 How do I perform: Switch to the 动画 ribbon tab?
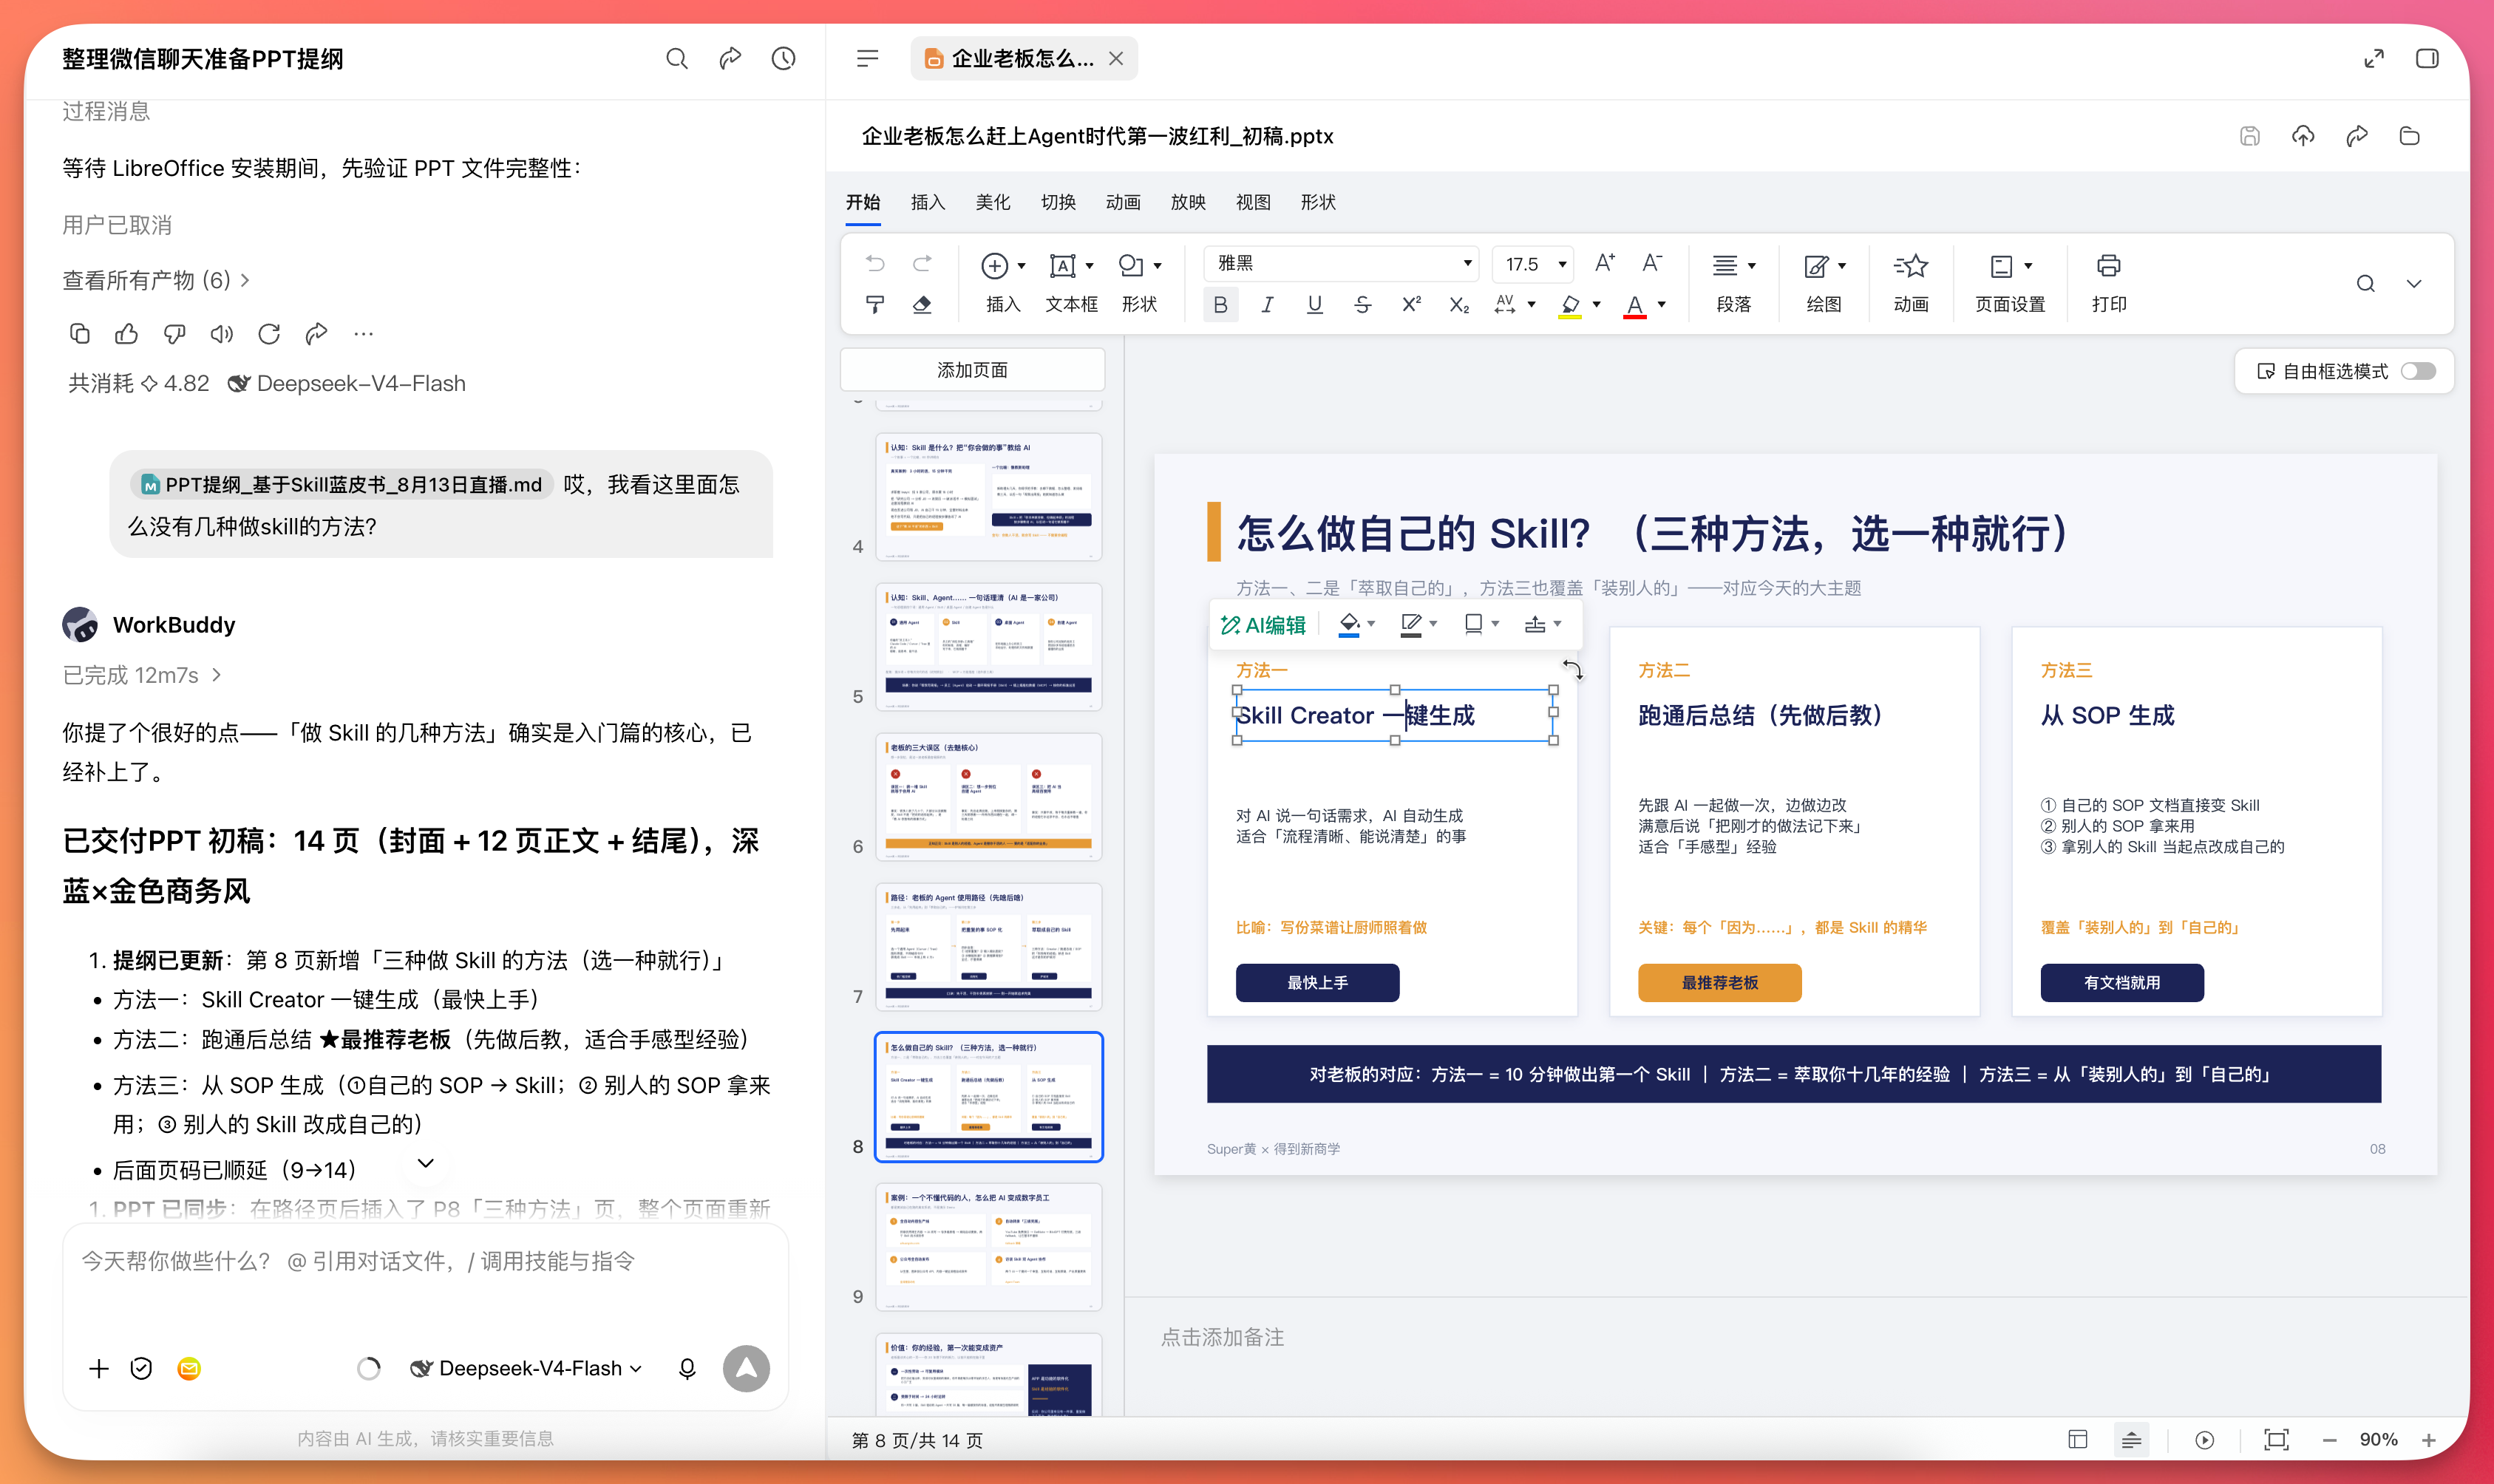(1123, 202)
